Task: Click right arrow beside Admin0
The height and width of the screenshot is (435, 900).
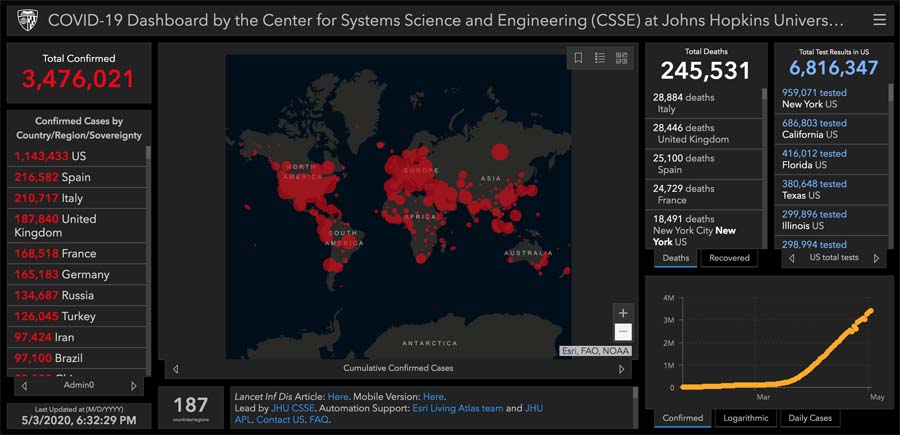Action: [134, 386]
